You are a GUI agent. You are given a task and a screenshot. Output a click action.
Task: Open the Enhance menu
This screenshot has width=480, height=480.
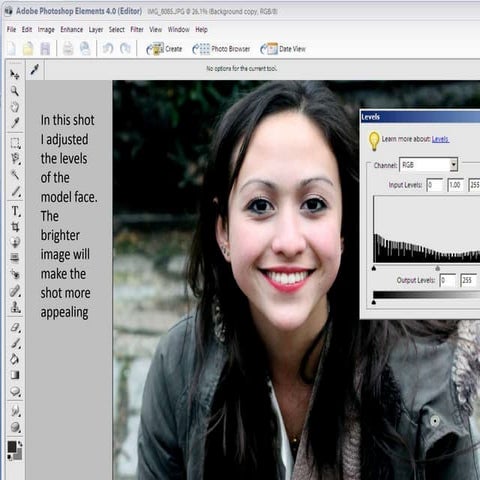pyautogui.click(x=71, y=30)
